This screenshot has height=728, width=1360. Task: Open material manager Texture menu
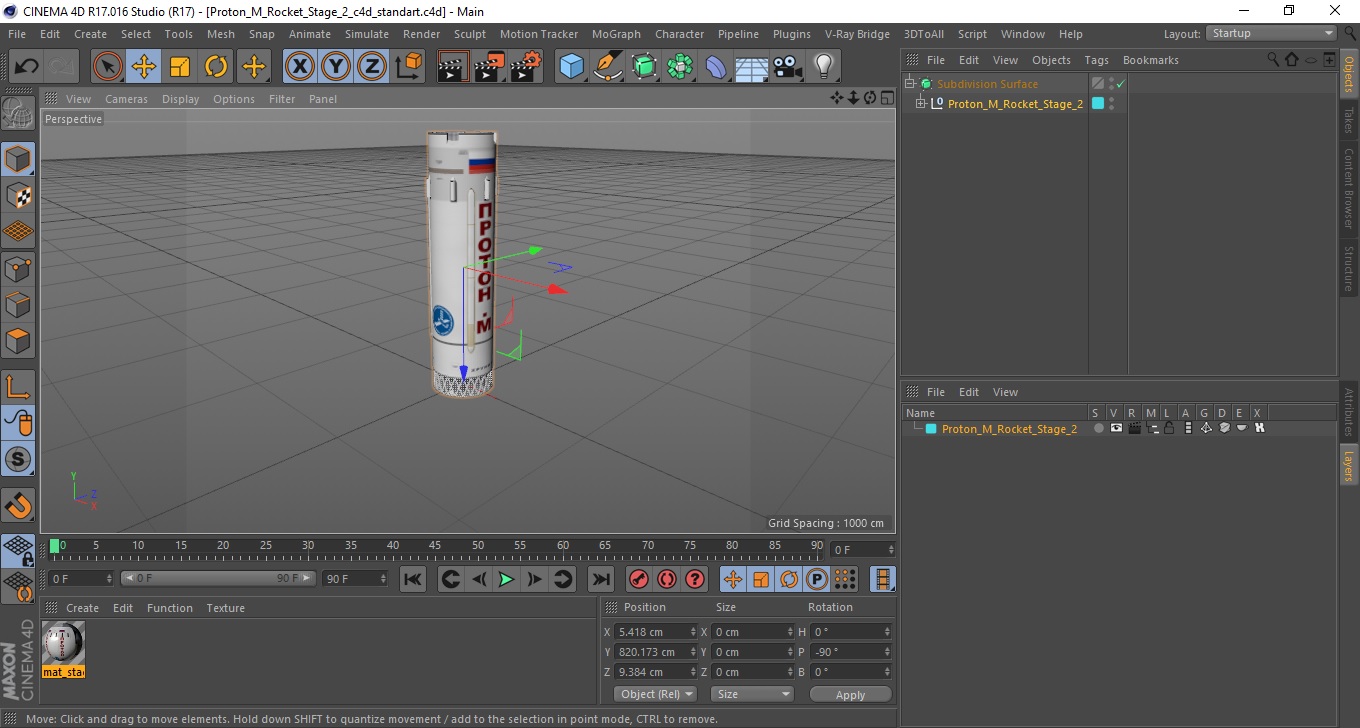click(x=225, y=608)
